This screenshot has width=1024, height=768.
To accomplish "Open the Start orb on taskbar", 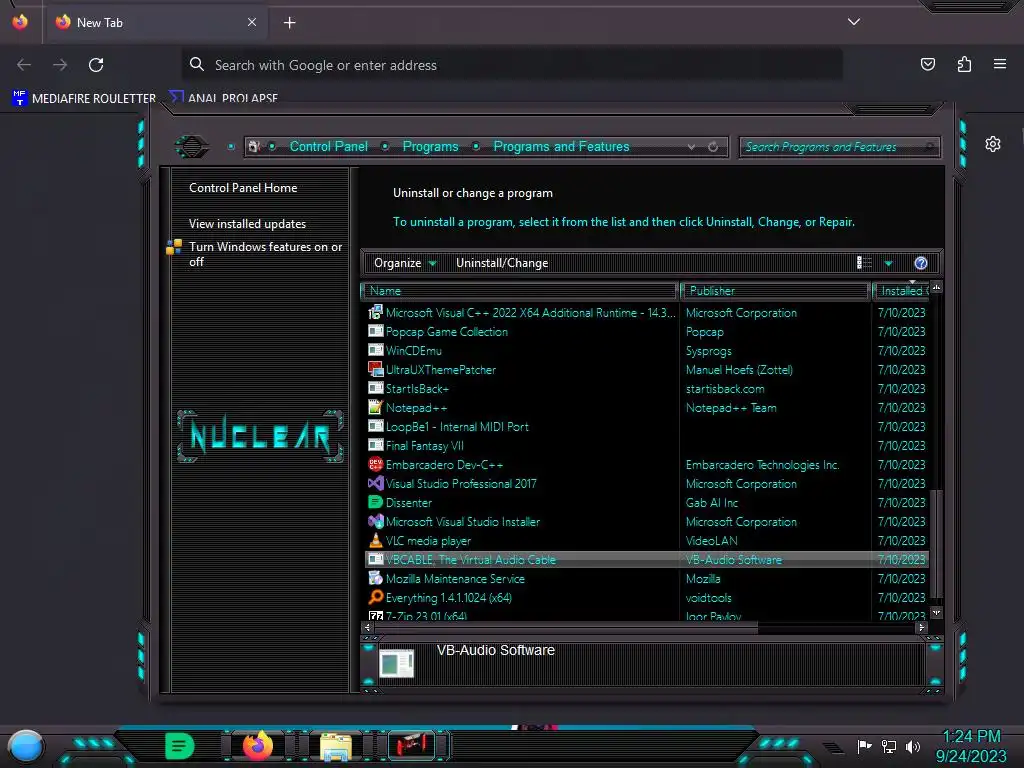I will tap(26, 746).
